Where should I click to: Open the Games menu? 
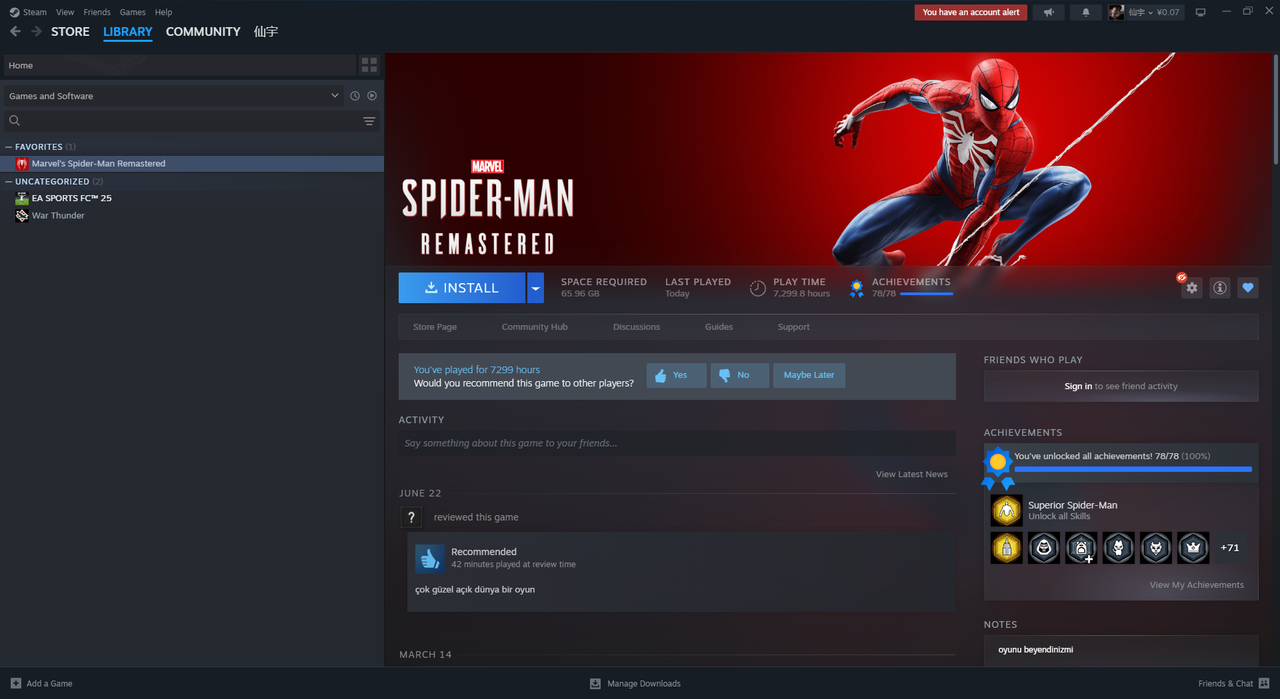pos(132,12)
